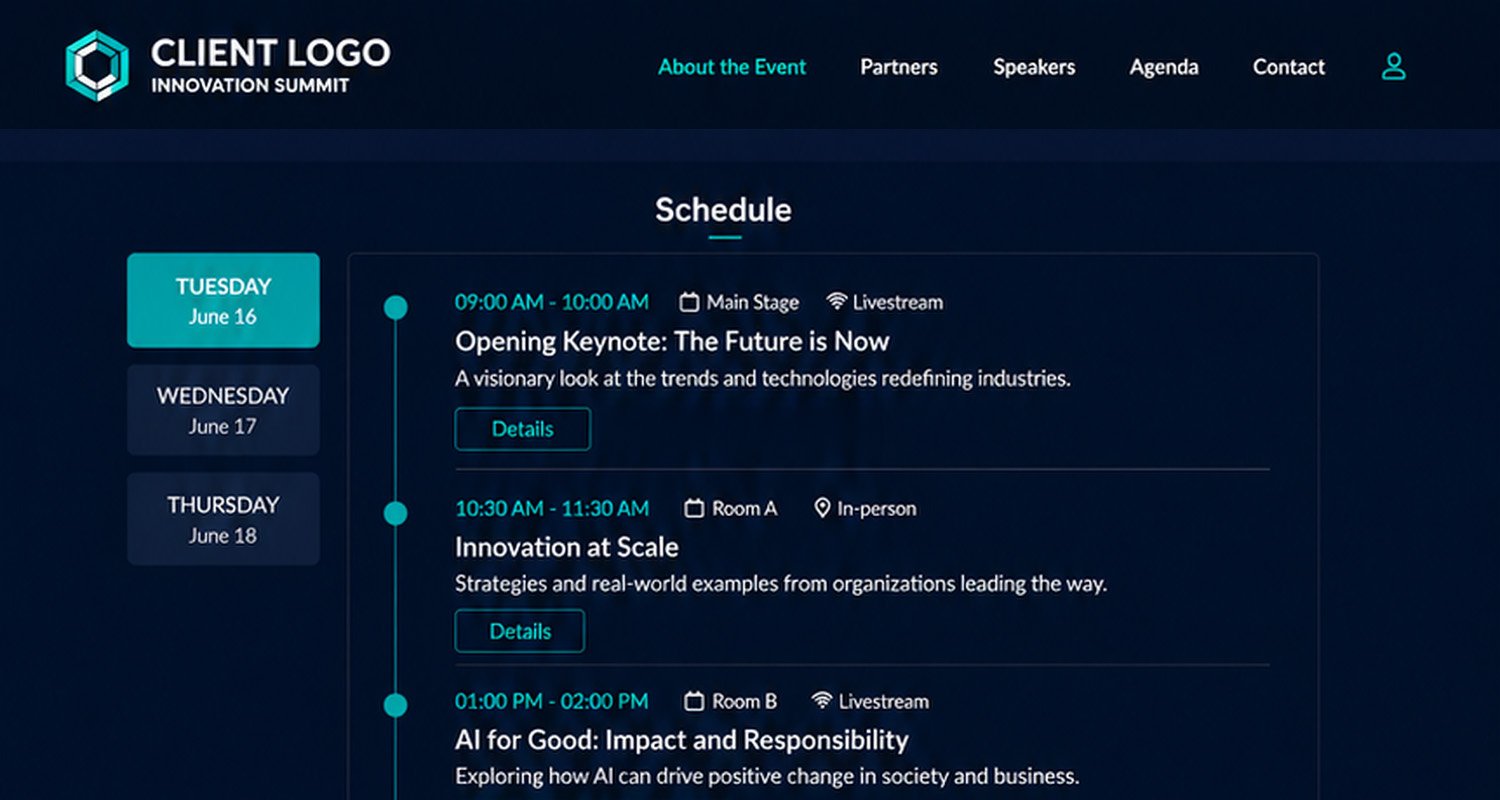Click description about strategies and real-world examples
The image size is (1500, 800).
781,583
